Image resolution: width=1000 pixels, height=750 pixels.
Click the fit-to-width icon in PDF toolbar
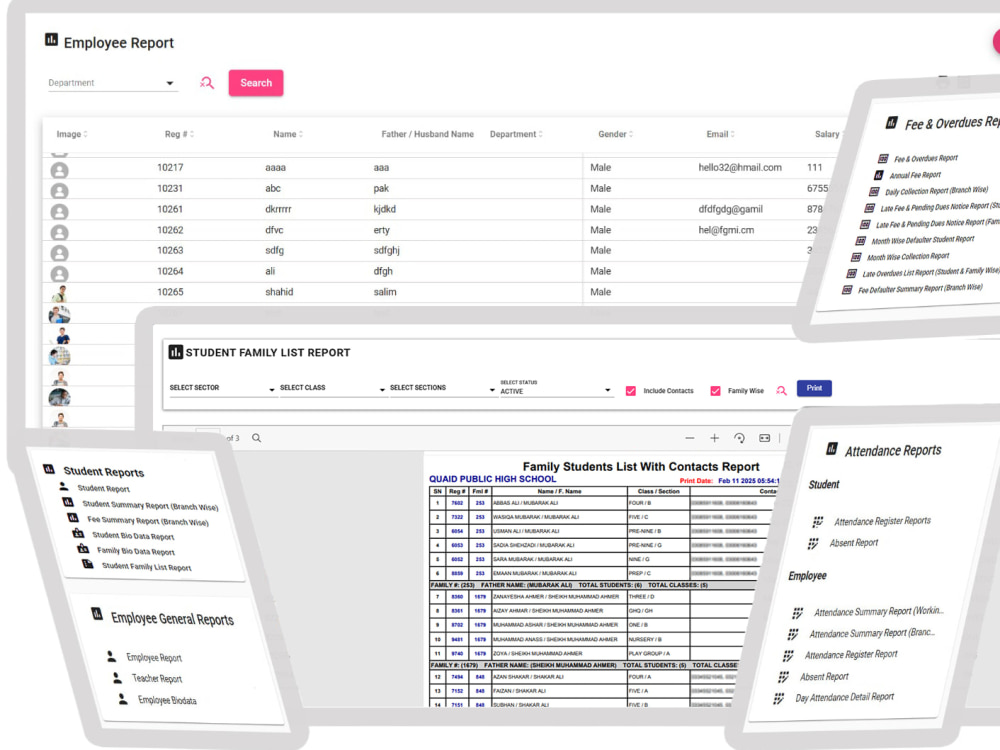pyautogui.click(x=764, y=438)
